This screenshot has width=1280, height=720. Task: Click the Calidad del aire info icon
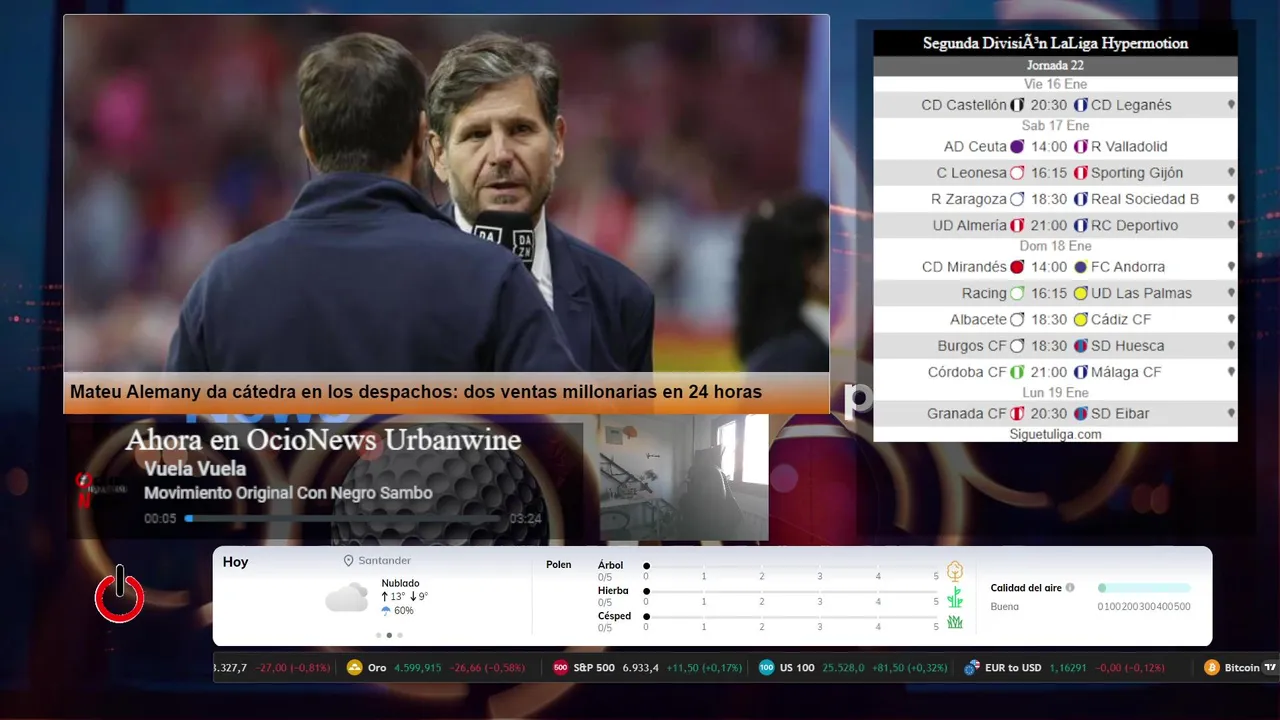coord(1070,588)
